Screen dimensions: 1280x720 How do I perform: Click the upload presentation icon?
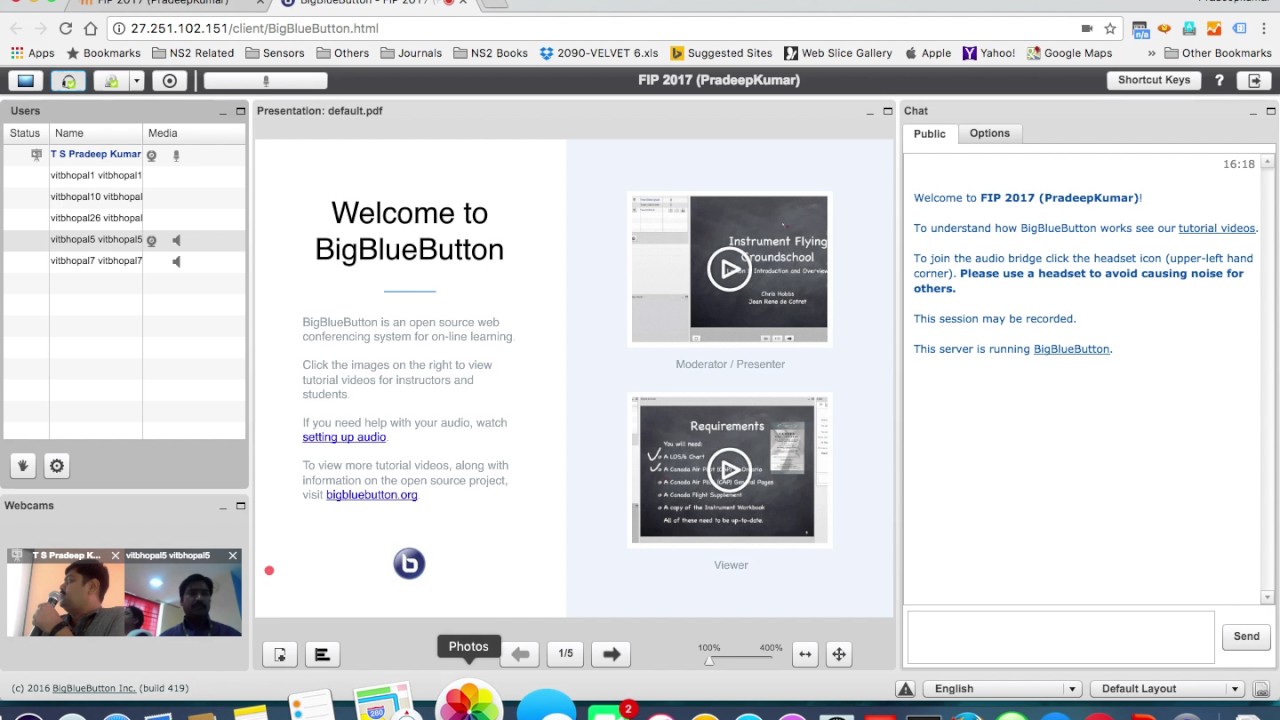[x=280, y=654]
